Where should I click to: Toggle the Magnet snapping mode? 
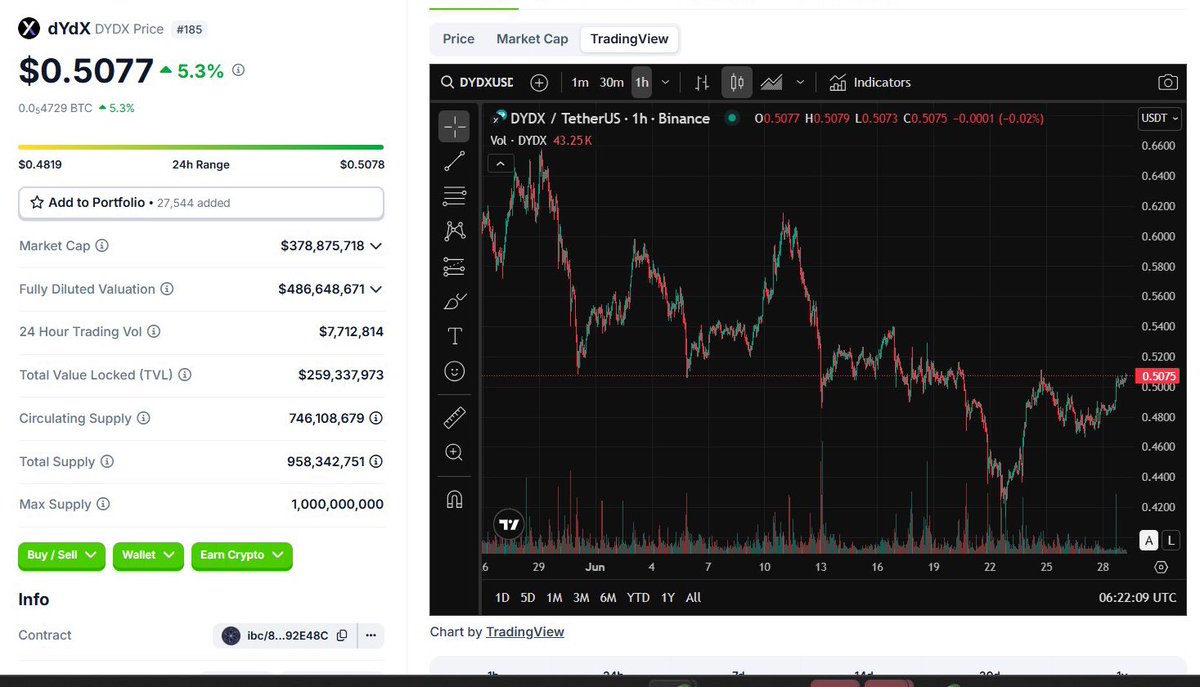click(x=454, y=498)
